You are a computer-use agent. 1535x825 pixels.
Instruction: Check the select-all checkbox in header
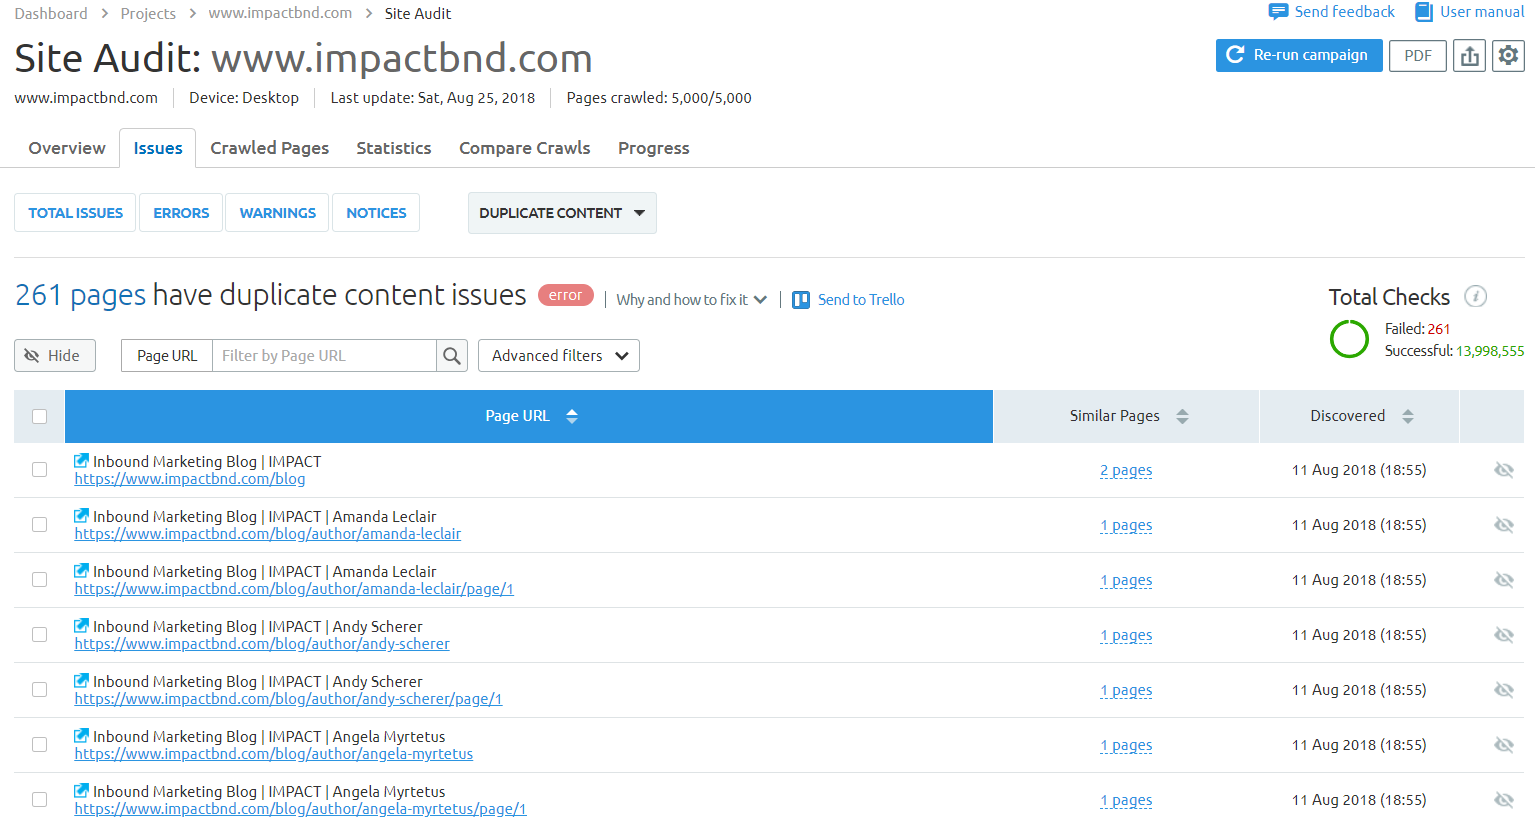click(x=40, y=416)
